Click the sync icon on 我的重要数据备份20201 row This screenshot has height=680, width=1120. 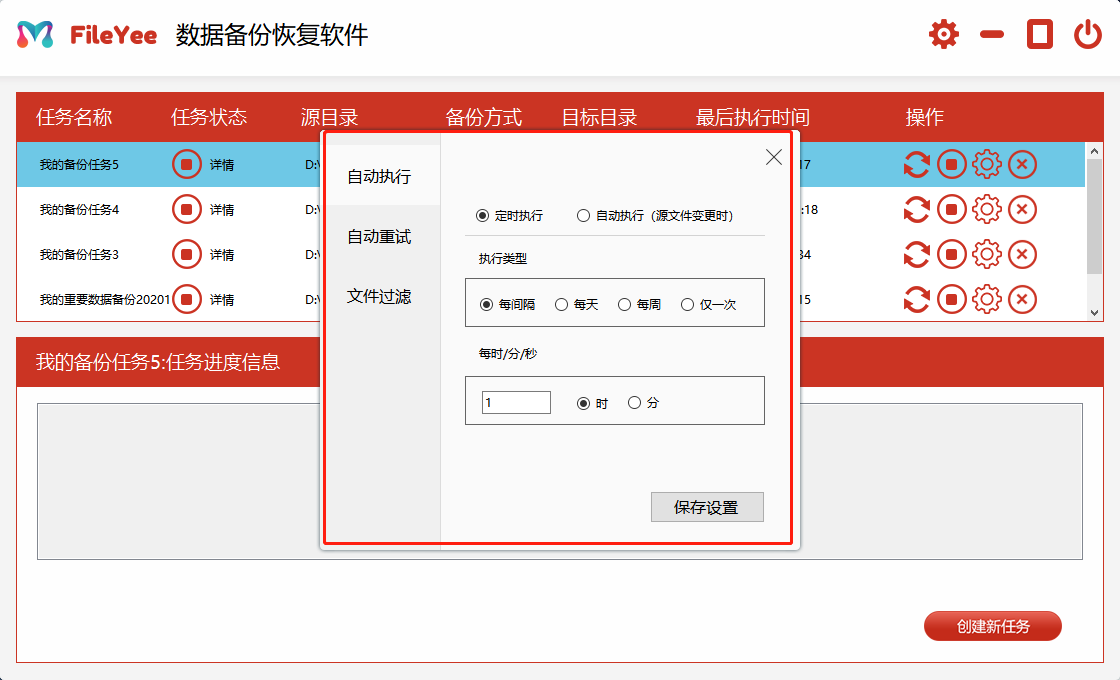tap(916, 299)
